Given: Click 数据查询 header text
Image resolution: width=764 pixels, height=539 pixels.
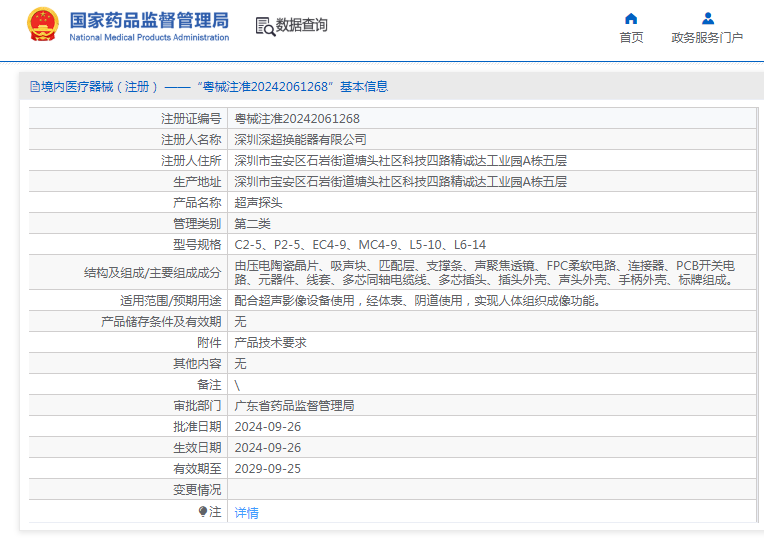Looking at the screenshot, I should (x=302, y=25).
